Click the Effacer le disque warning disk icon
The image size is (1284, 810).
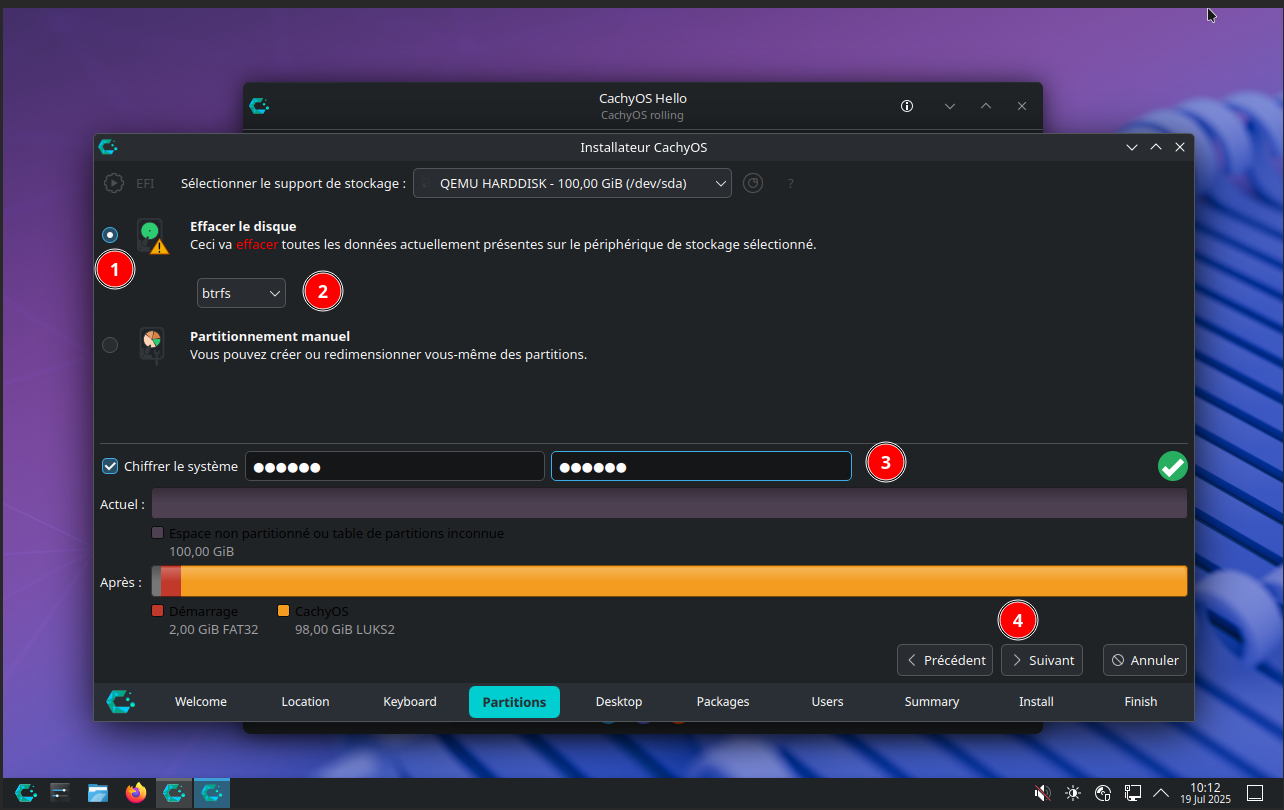(150, 236)
